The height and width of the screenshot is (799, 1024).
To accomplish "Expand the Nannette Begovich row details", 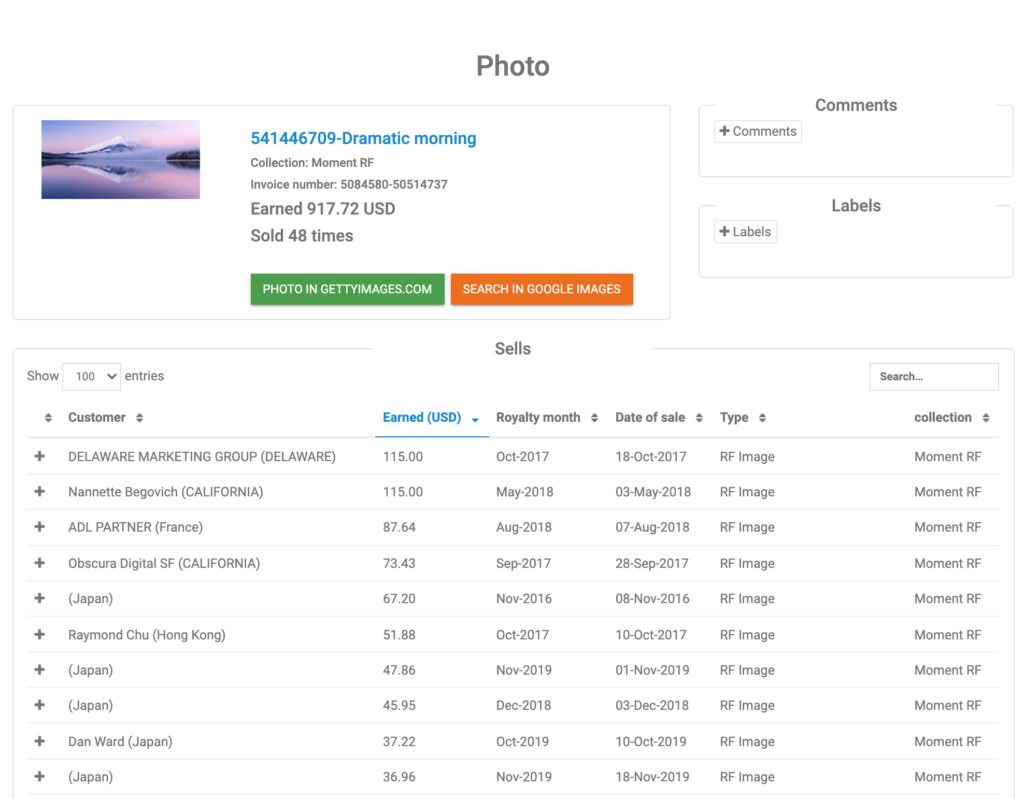I will (40, 492).
